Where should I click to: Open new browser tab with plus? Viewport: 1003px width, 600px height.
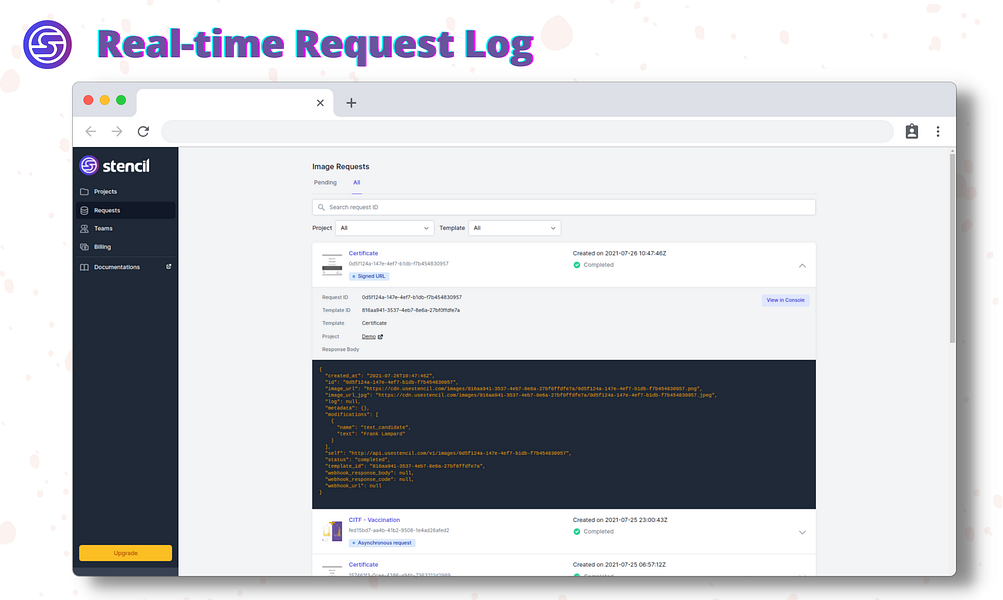point(351,103)
